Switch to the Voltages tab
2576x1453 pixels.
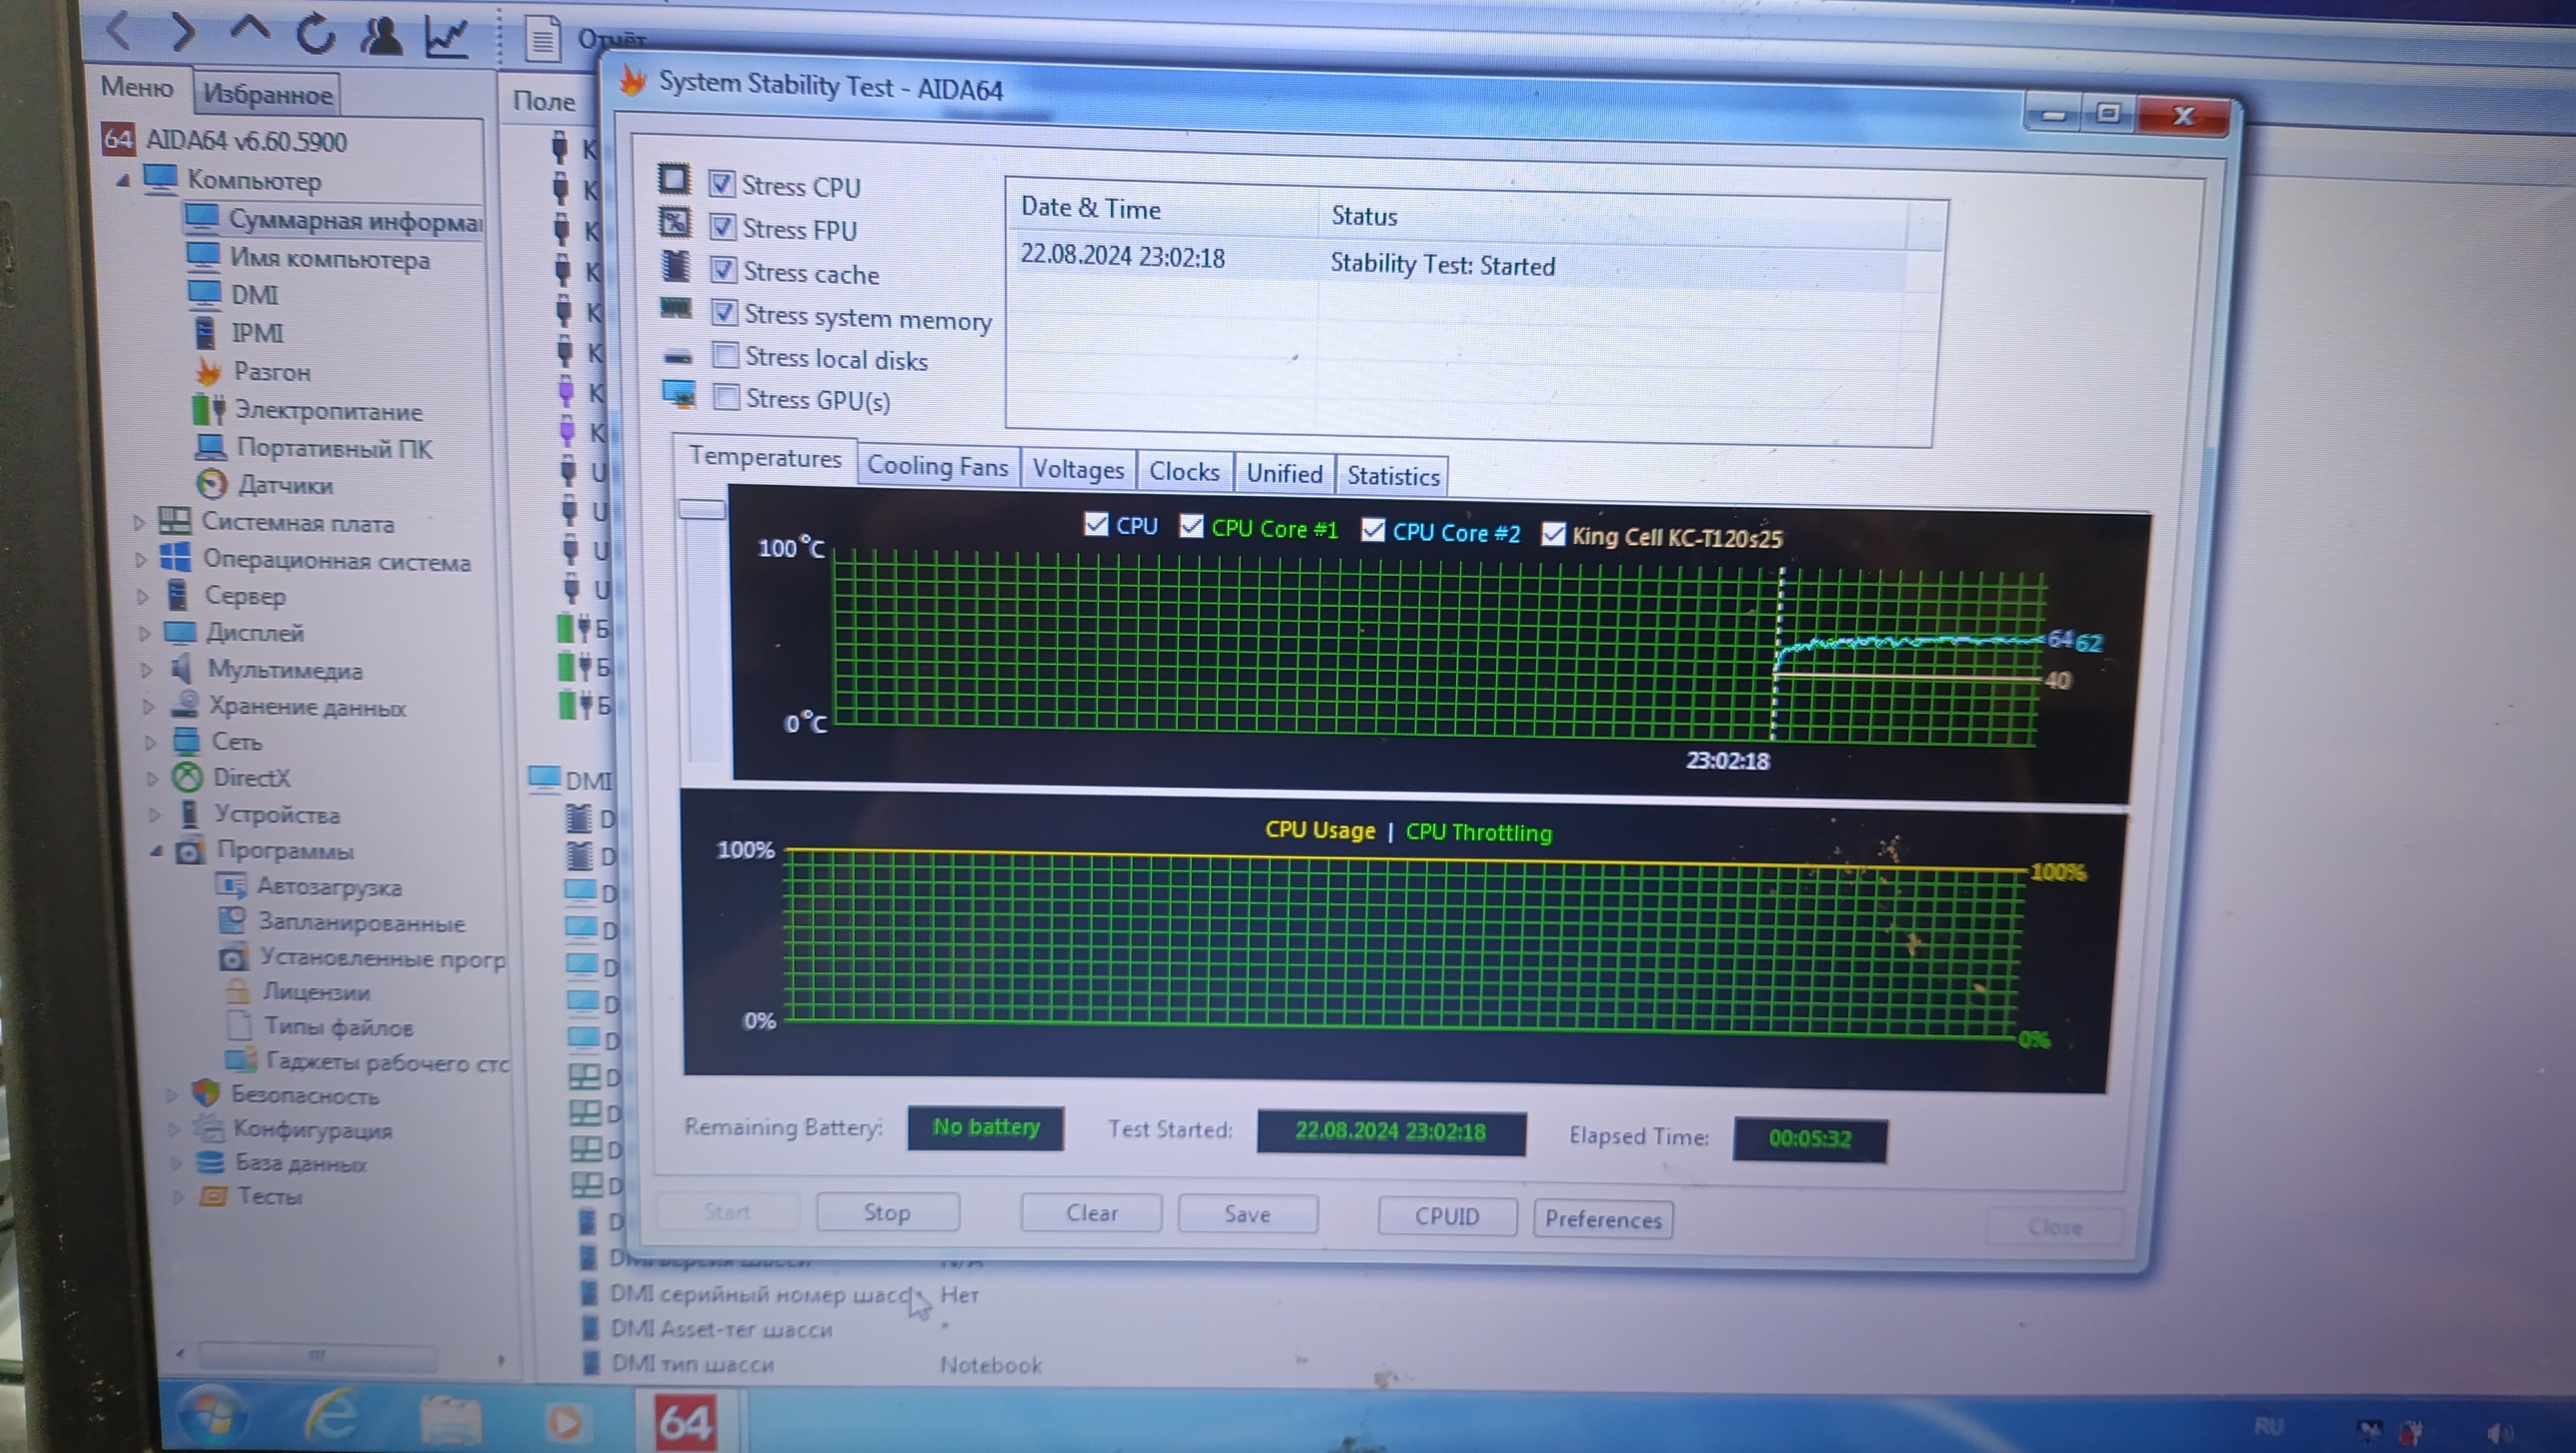[x=1078, y=469]
